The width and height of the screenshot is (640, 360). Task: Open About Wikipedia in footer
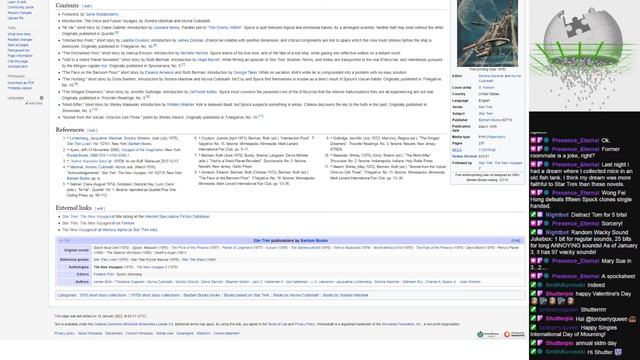tap(90, 333)
